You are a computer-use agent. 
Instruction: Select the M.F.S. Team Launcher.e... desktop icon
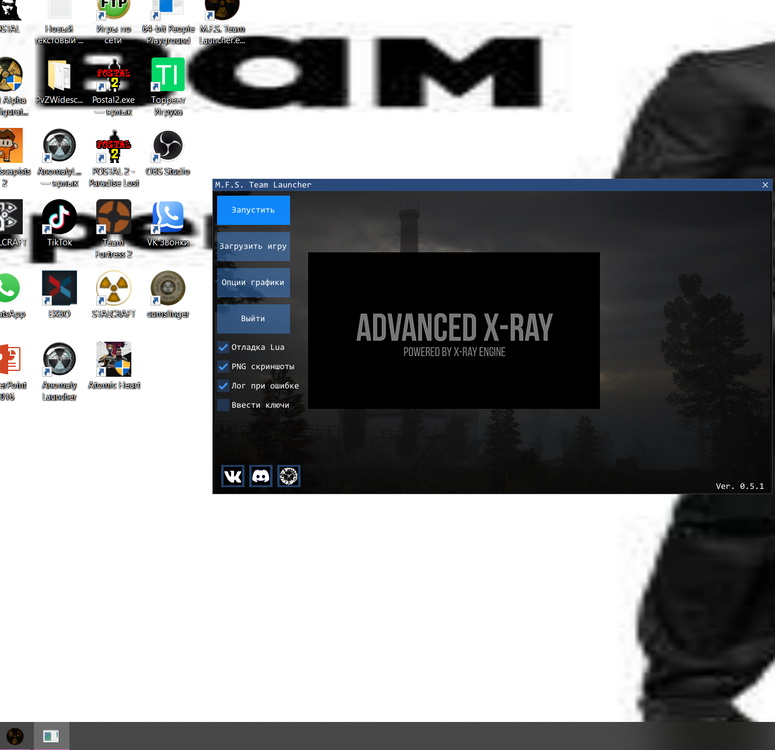[222, 20]
